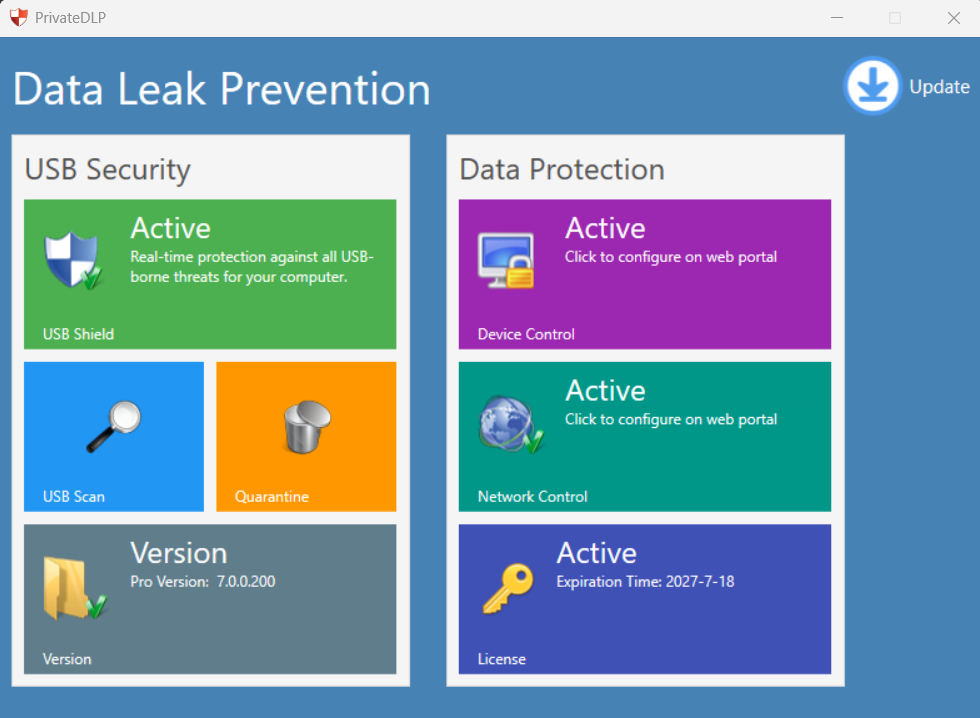Click the Expiration Time 2027-7-18 text
The width and height of the screenshot is (980, 718).
[x=645, y=582]
